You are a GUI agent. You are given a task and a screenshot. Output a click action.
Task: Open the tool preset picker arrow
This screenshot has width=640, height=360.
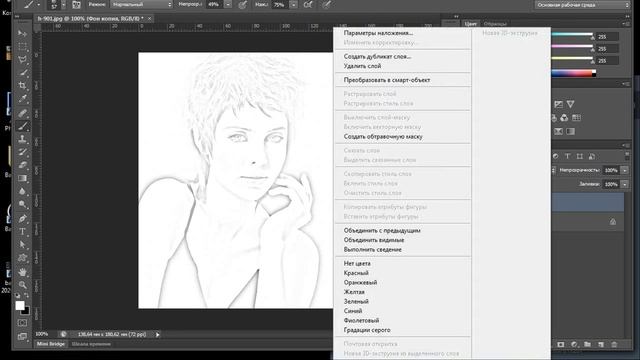[x=38, y=5]
